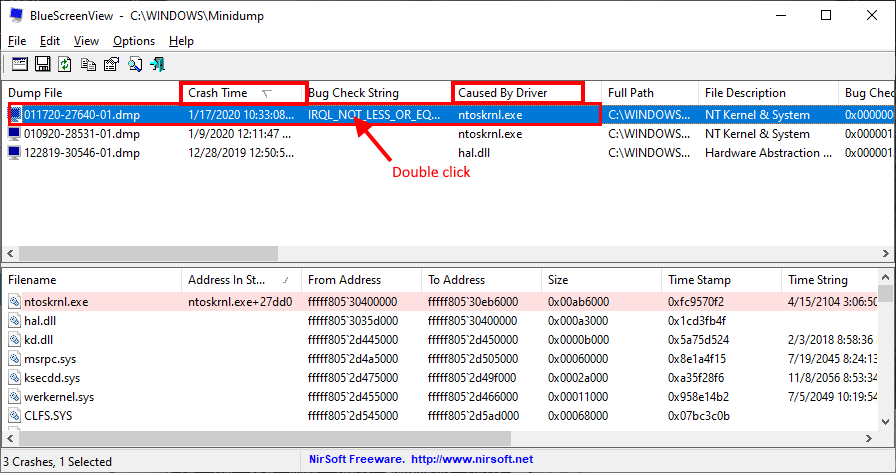Select the 010920-28531-01.dmp dump file icon

14,134
